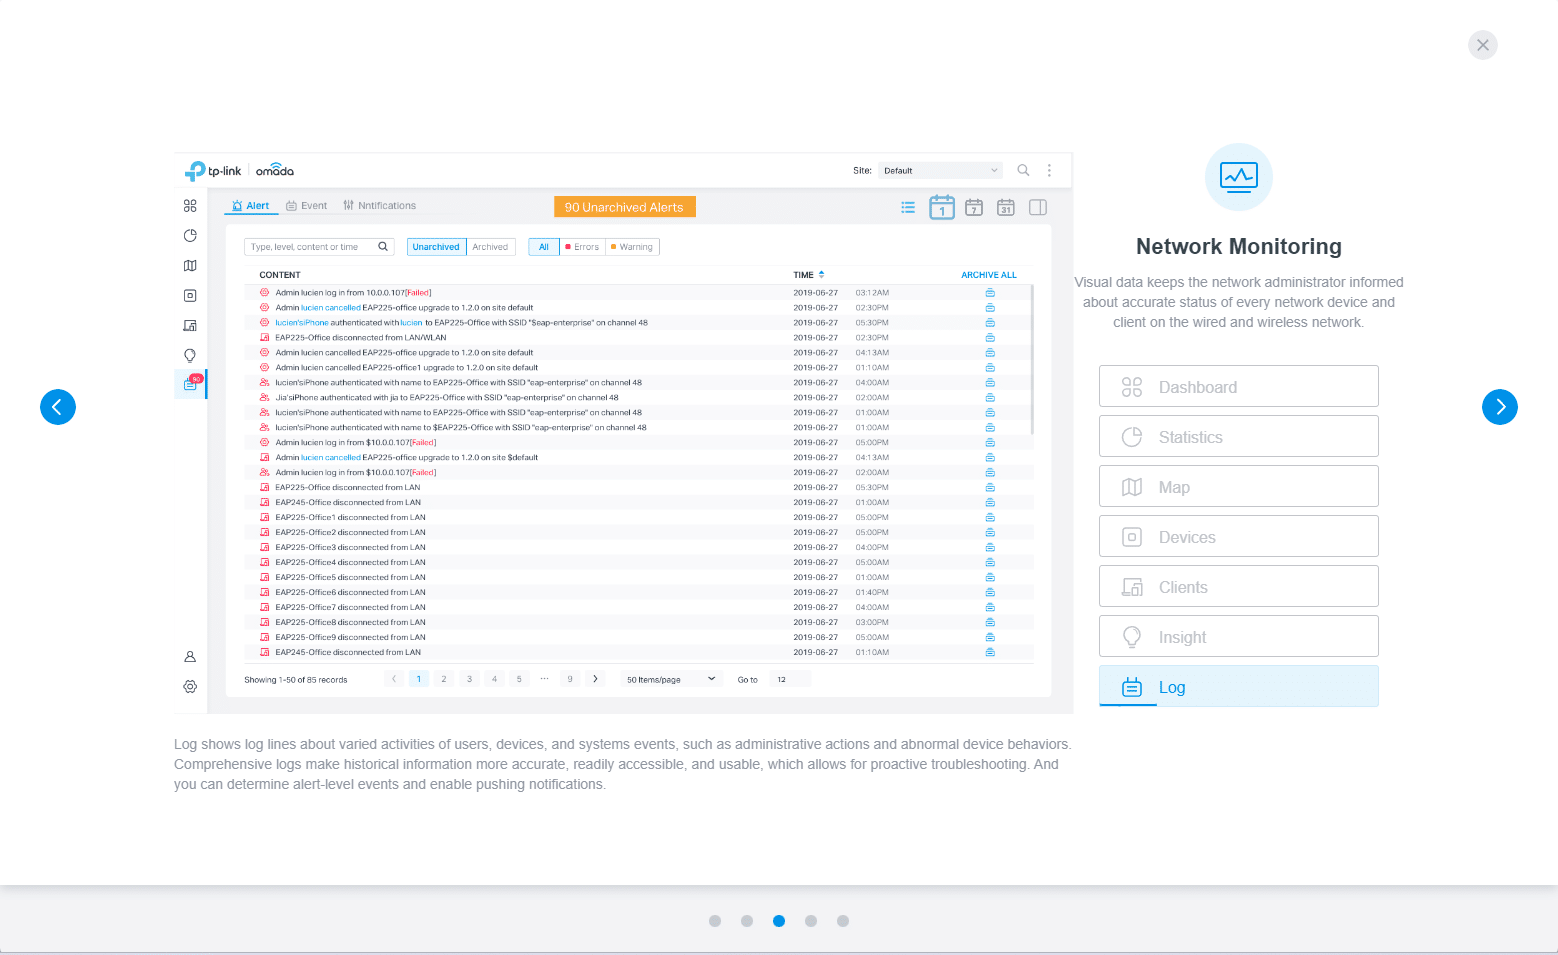This screenshot has height=955, width=1558.
Task: Switch to the Devices feature preview
Action: click(1238, 537)
